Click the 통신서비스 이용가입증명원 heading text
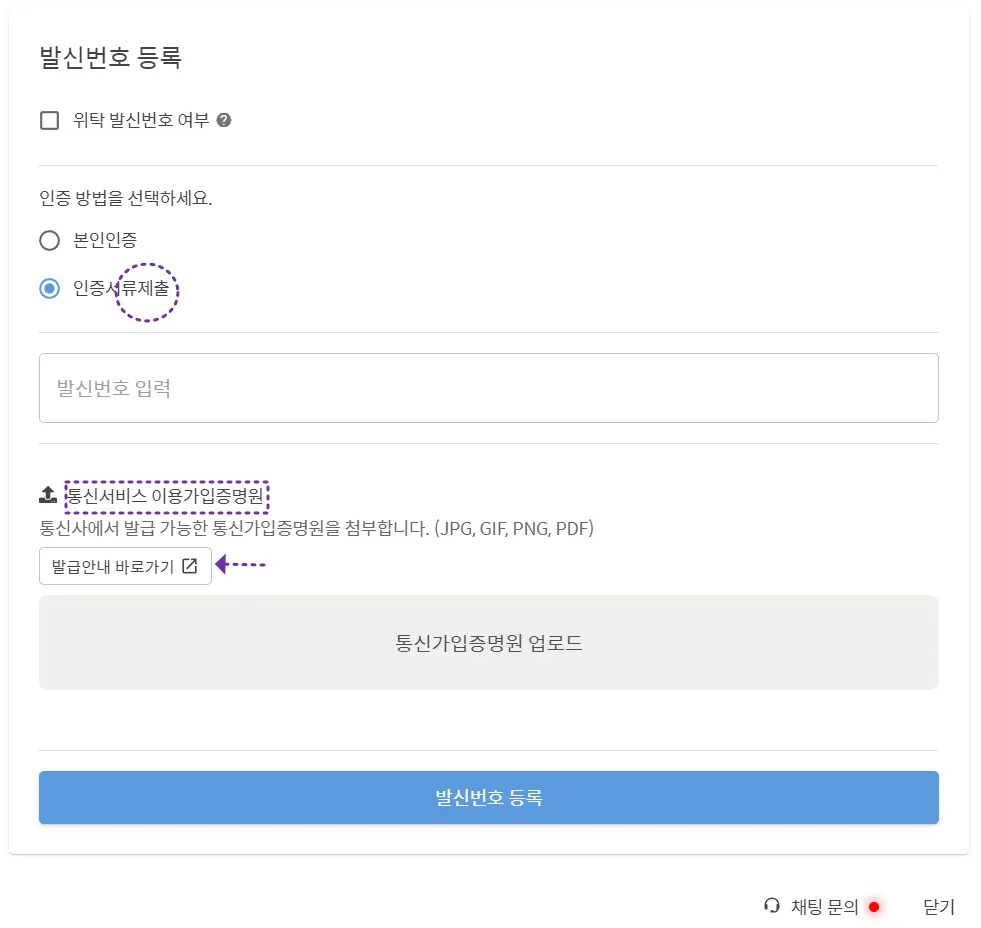Screen dimensions: 981x928 tap(167, 495)
